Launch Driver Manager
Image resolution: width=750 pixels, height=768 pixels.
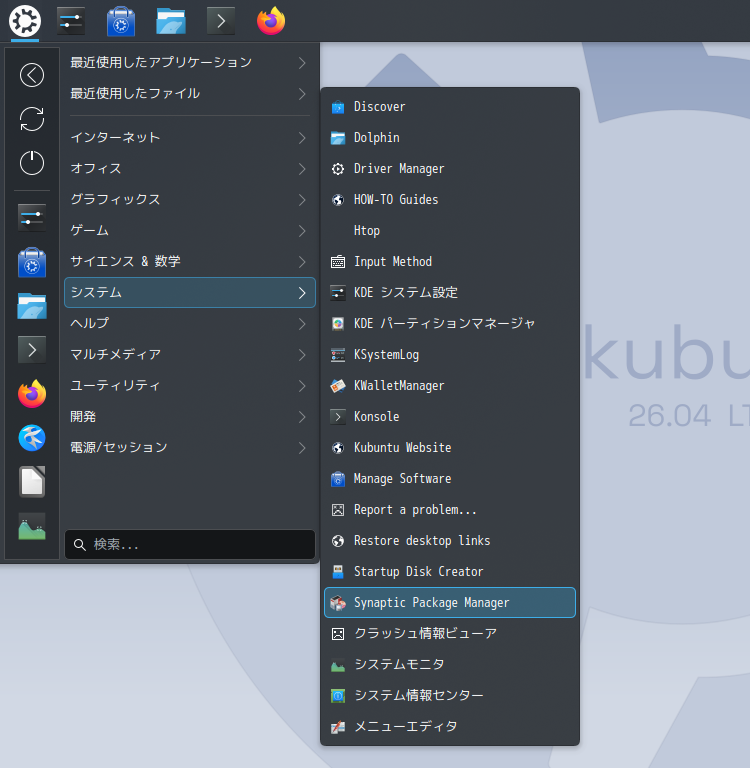coord(450,168)
